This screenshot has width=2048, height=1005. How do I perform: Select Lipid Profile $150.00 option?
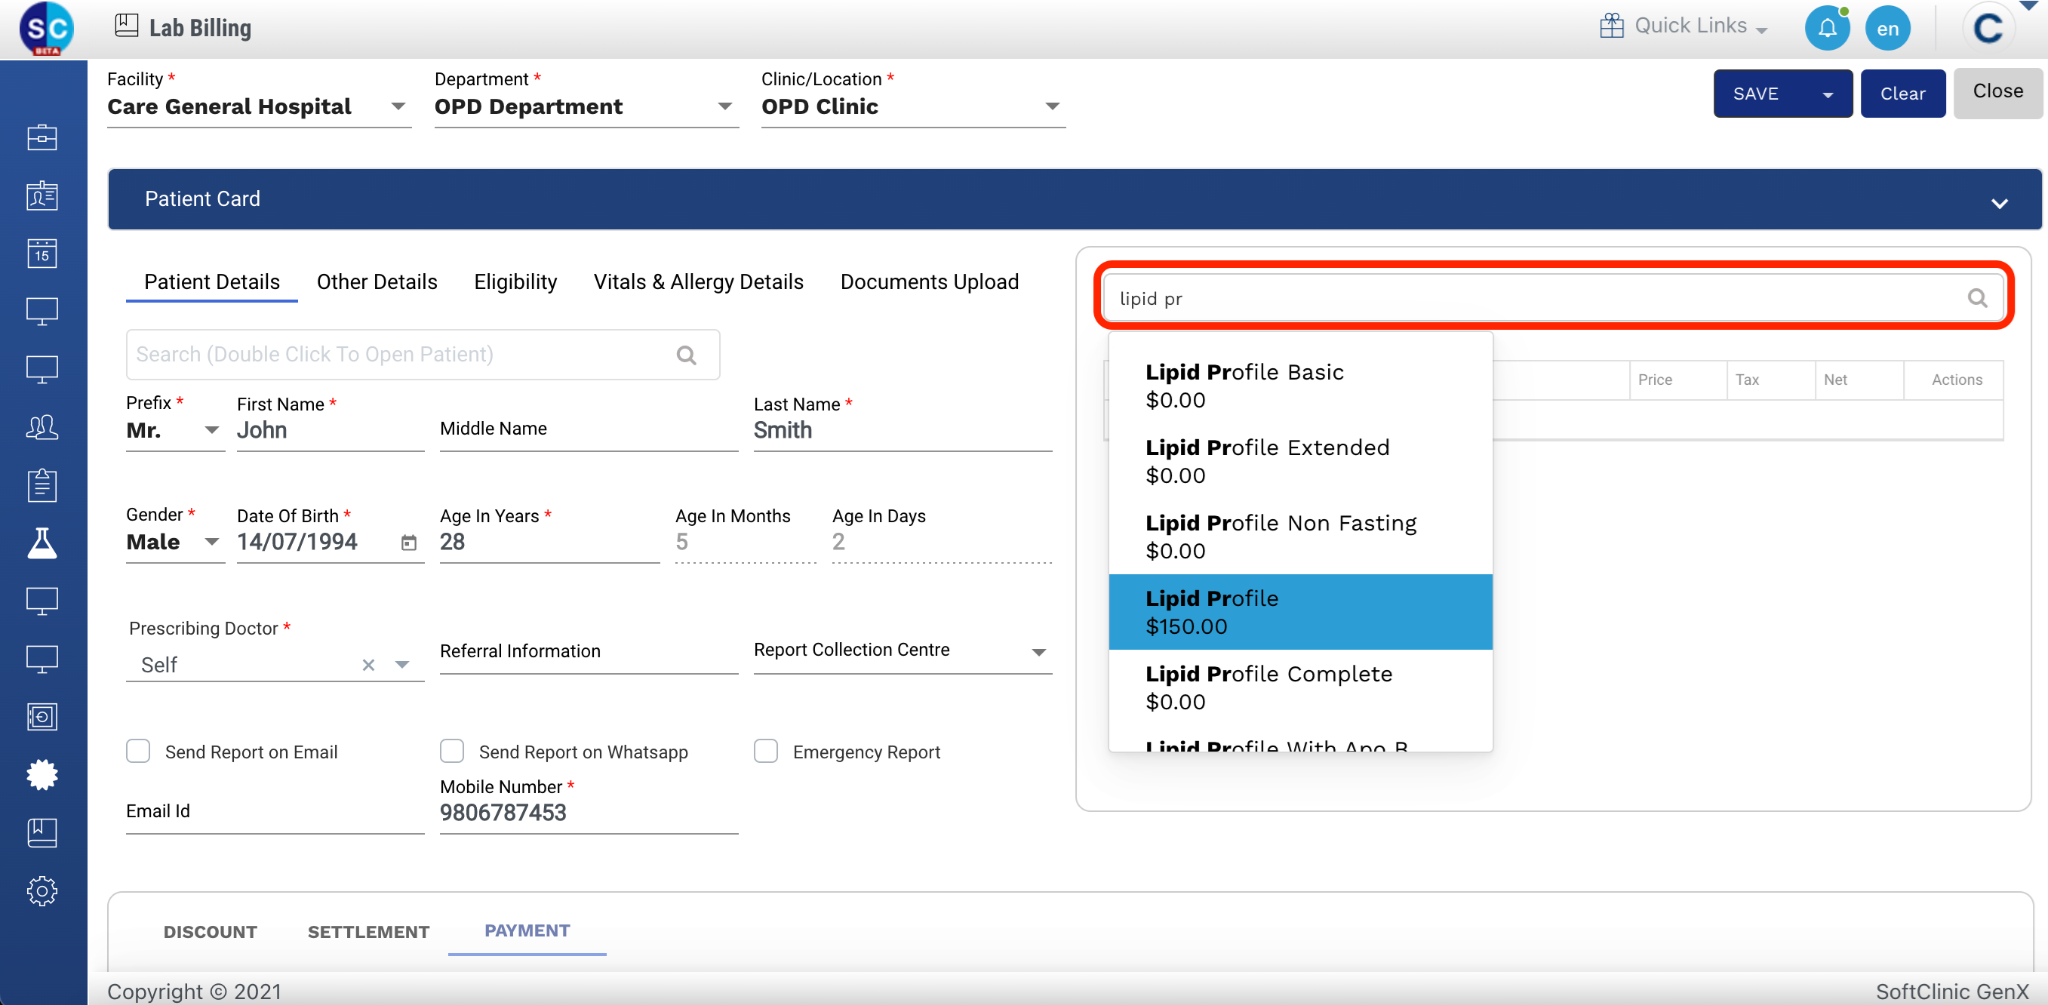(1300, 612)
